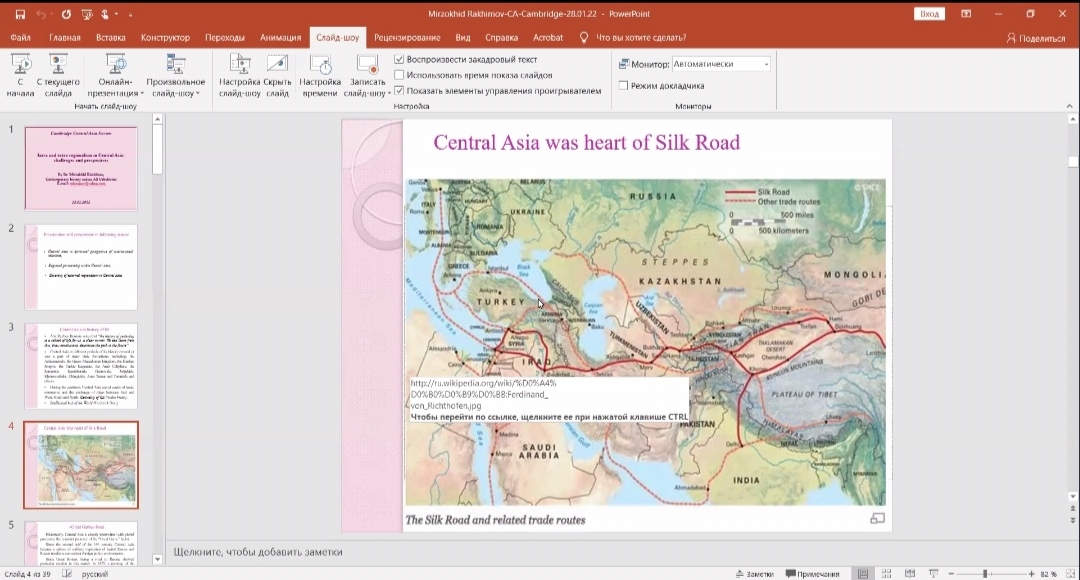1080x580 pixels.
Task: Click the zoom slider handle
Action: coord(985,574)
